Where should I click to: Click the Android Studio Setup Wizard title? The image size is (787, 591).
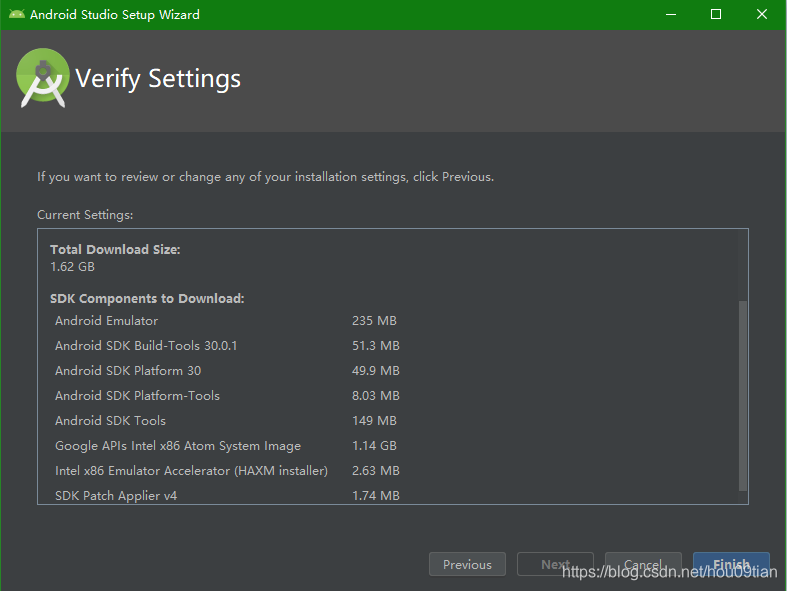coord(115,15)
